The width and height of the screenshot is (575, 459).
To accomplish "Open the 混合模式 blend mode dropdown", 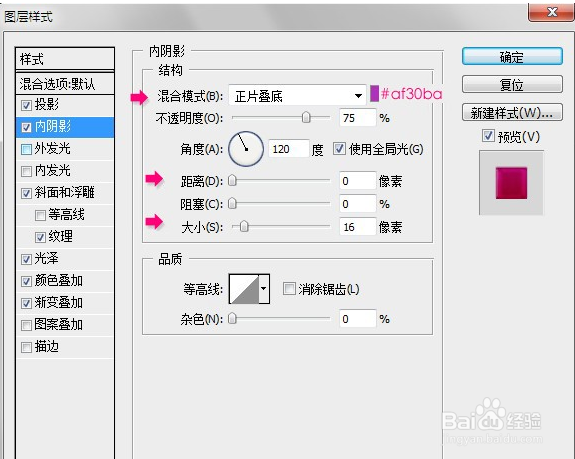I will click(297, 96).
